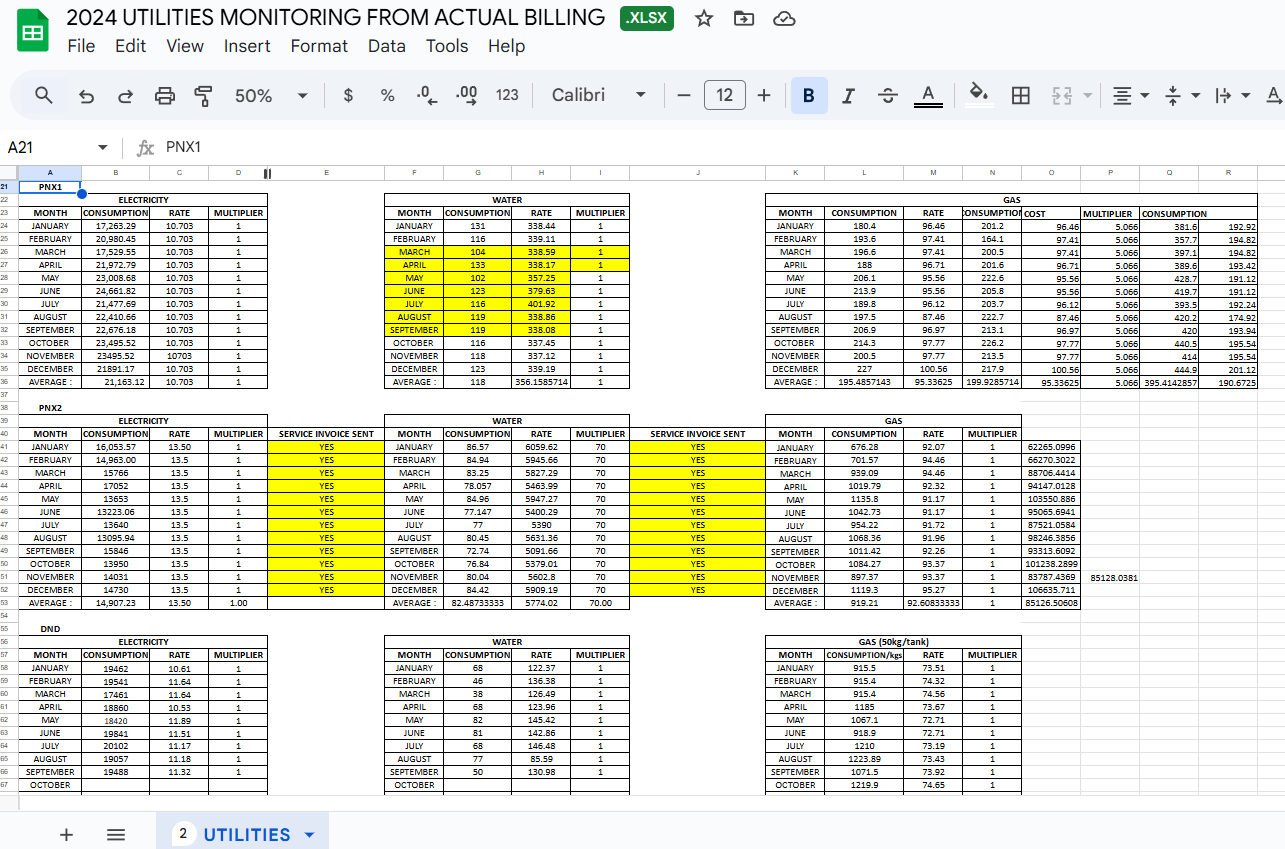1285x849 pixels.
Task: Format as percent
Action: (x=388, y=95)
